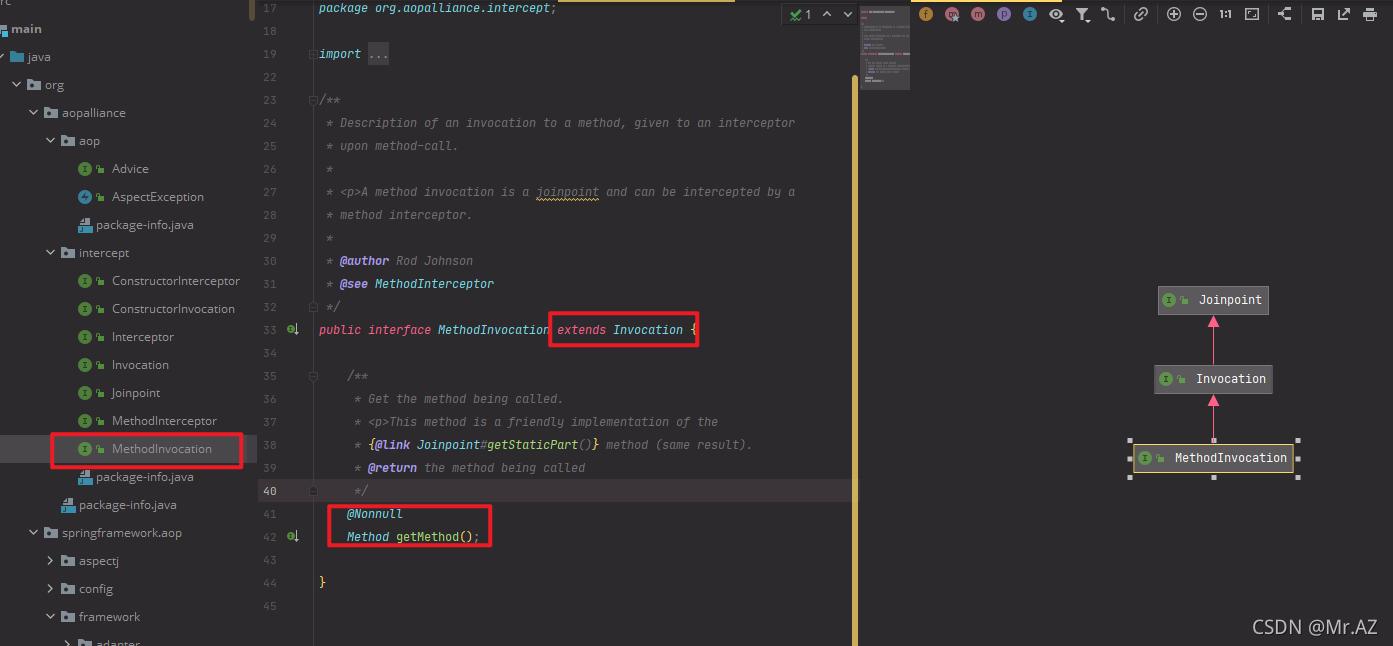Expand the folded import statement
This screenshot has height=646, width=1393.
click(x=378, y=54)
